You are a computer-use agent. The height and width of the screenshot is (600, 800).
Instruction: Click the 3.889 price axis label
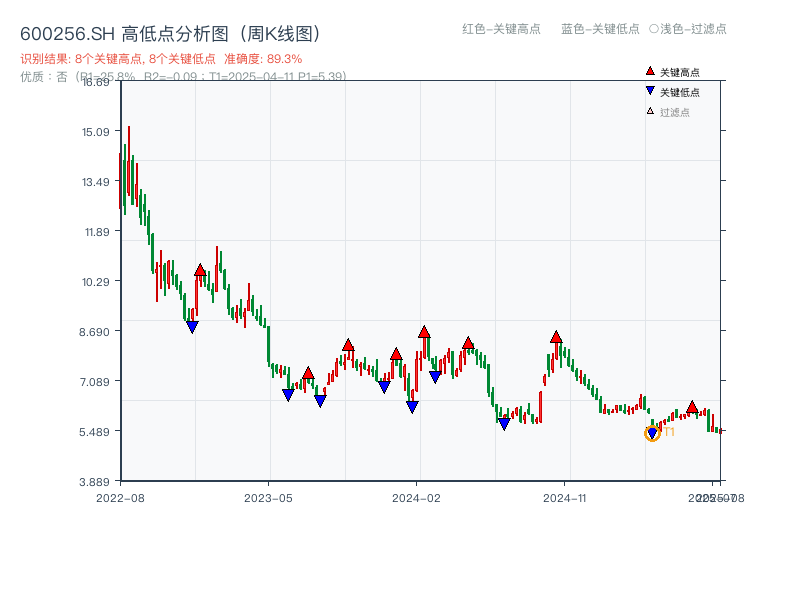[94, 482]
